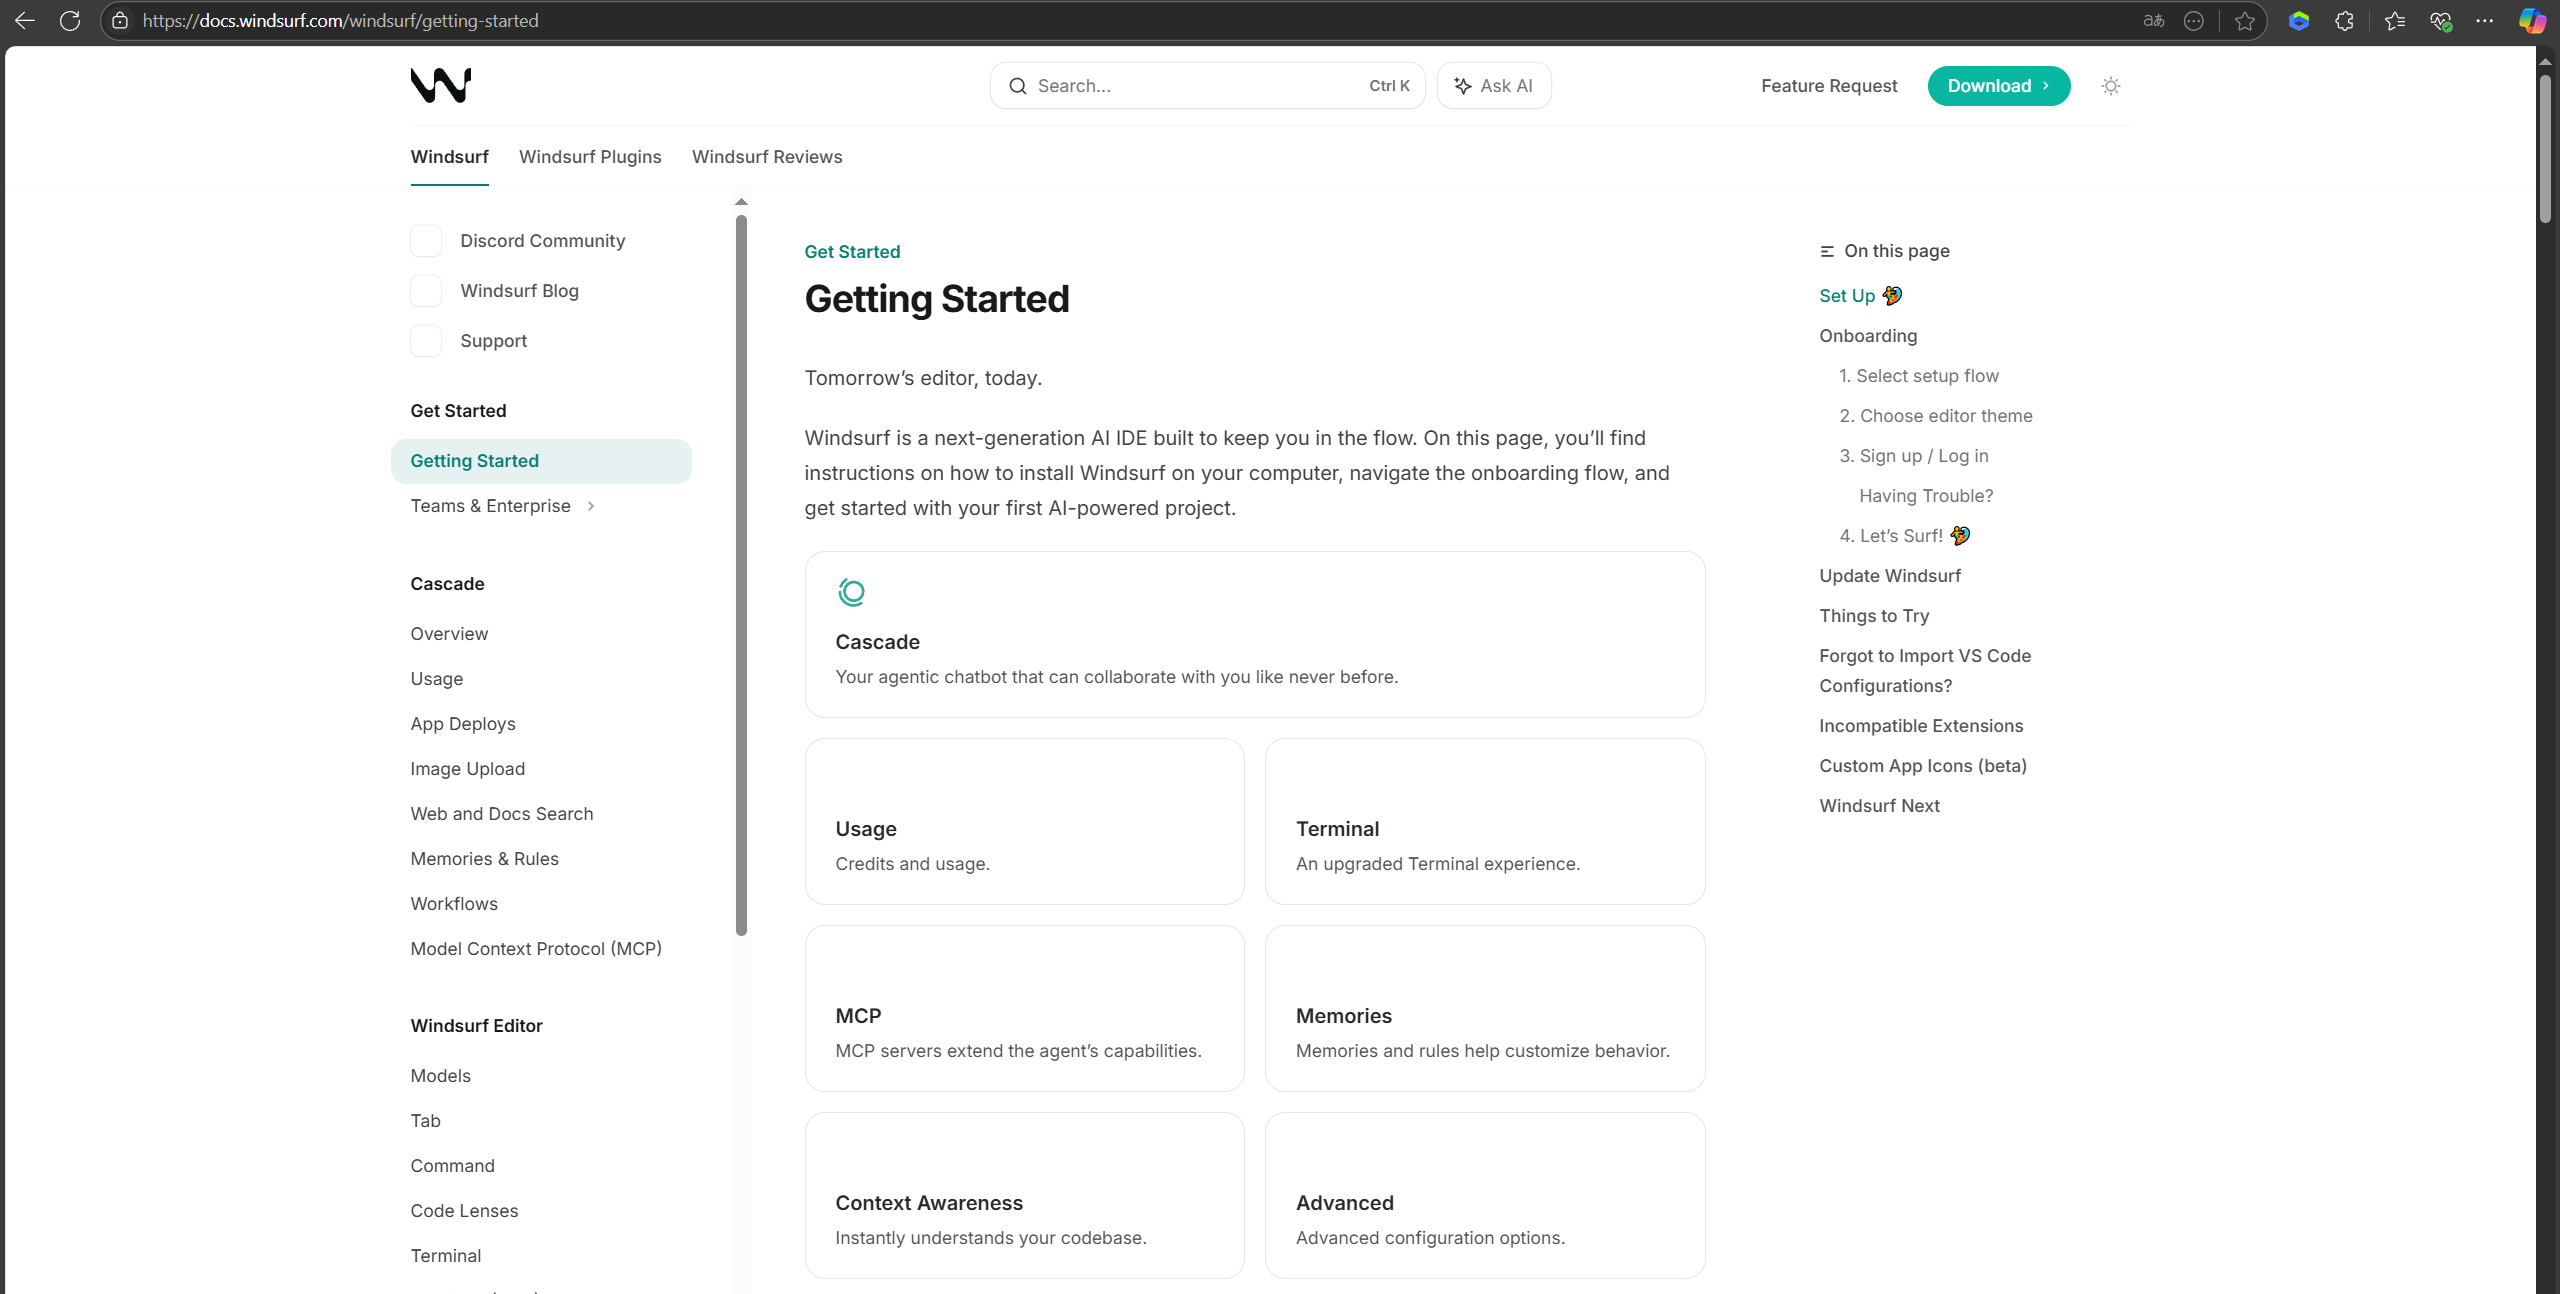Refresh the page with reload icon

tap(70, 21)
